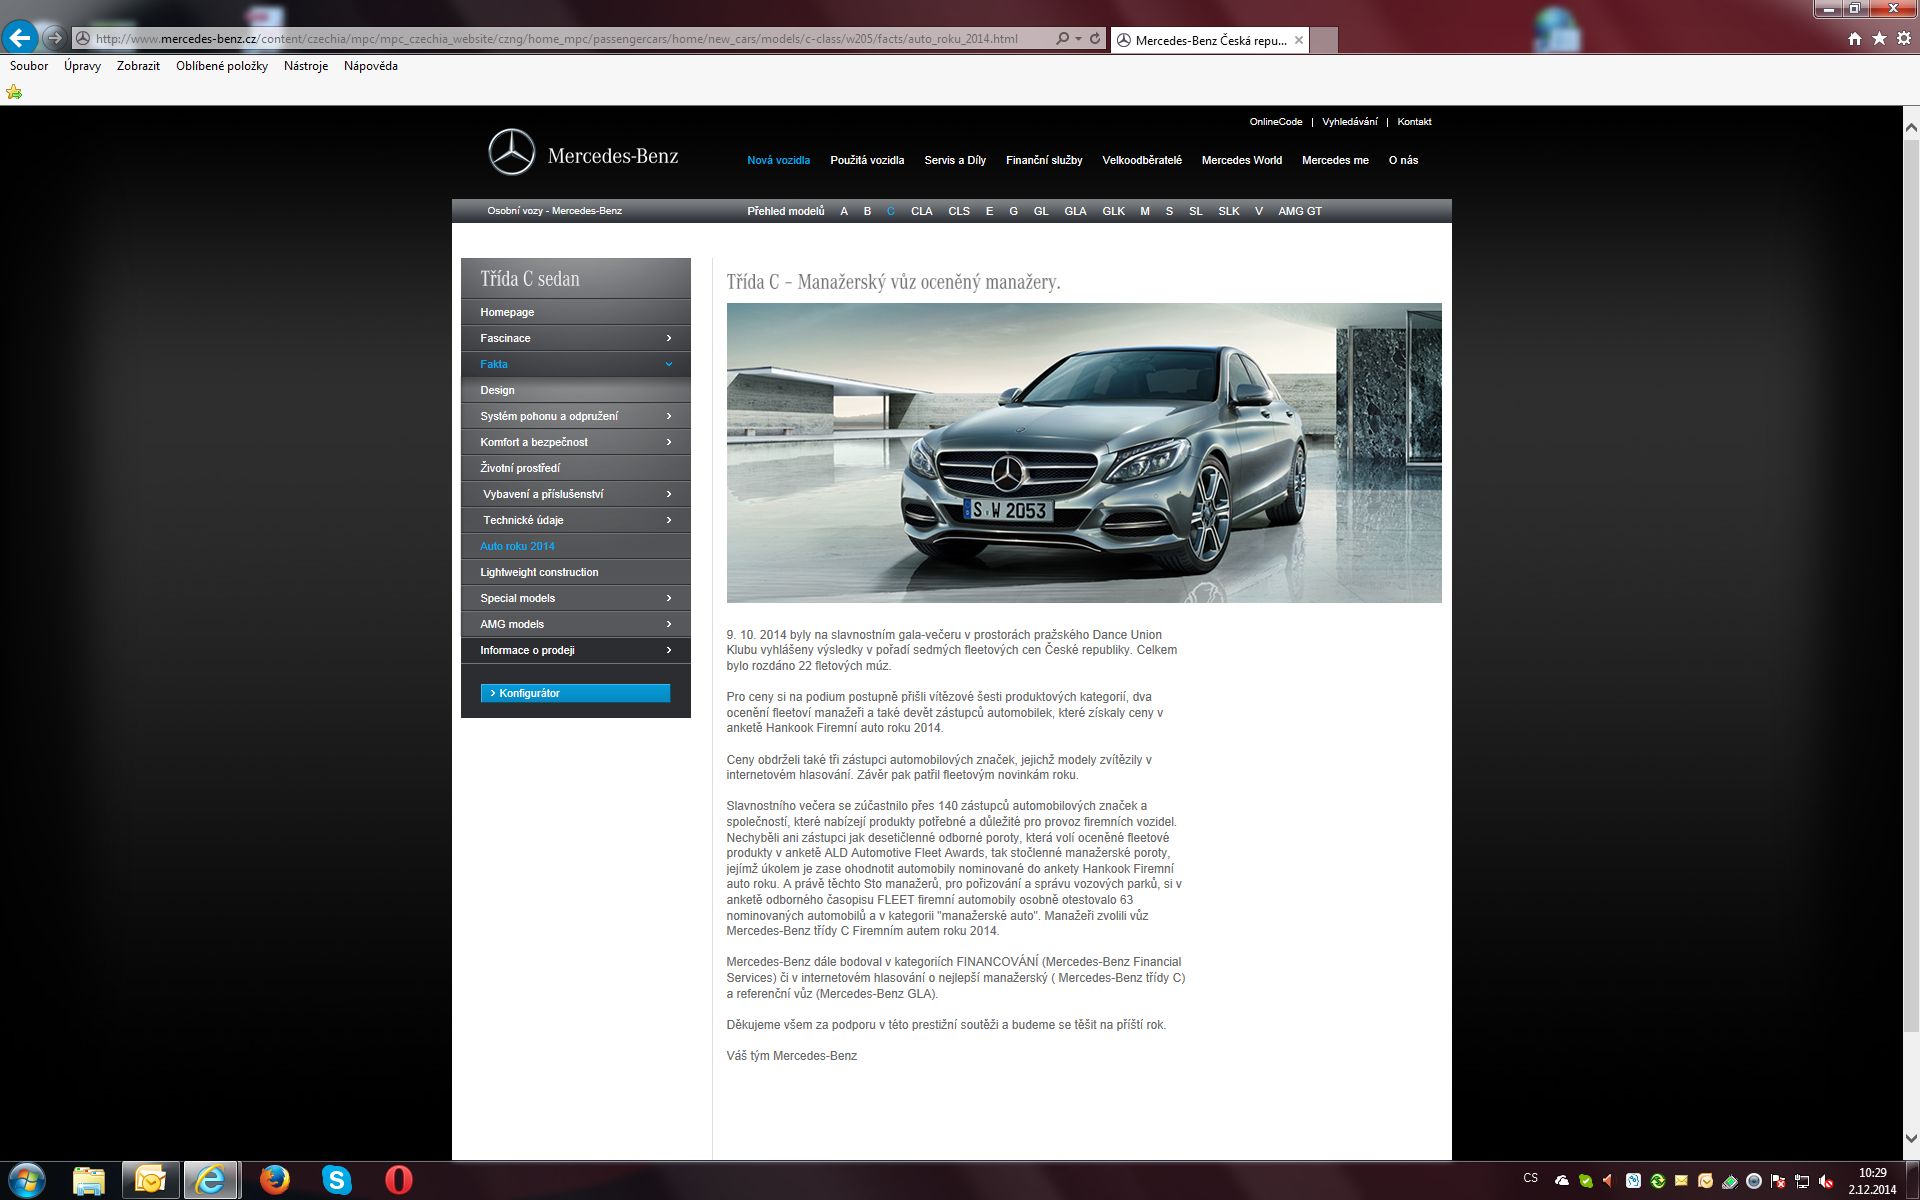Open Životní prostředí sidebar item

coord(576,468)
